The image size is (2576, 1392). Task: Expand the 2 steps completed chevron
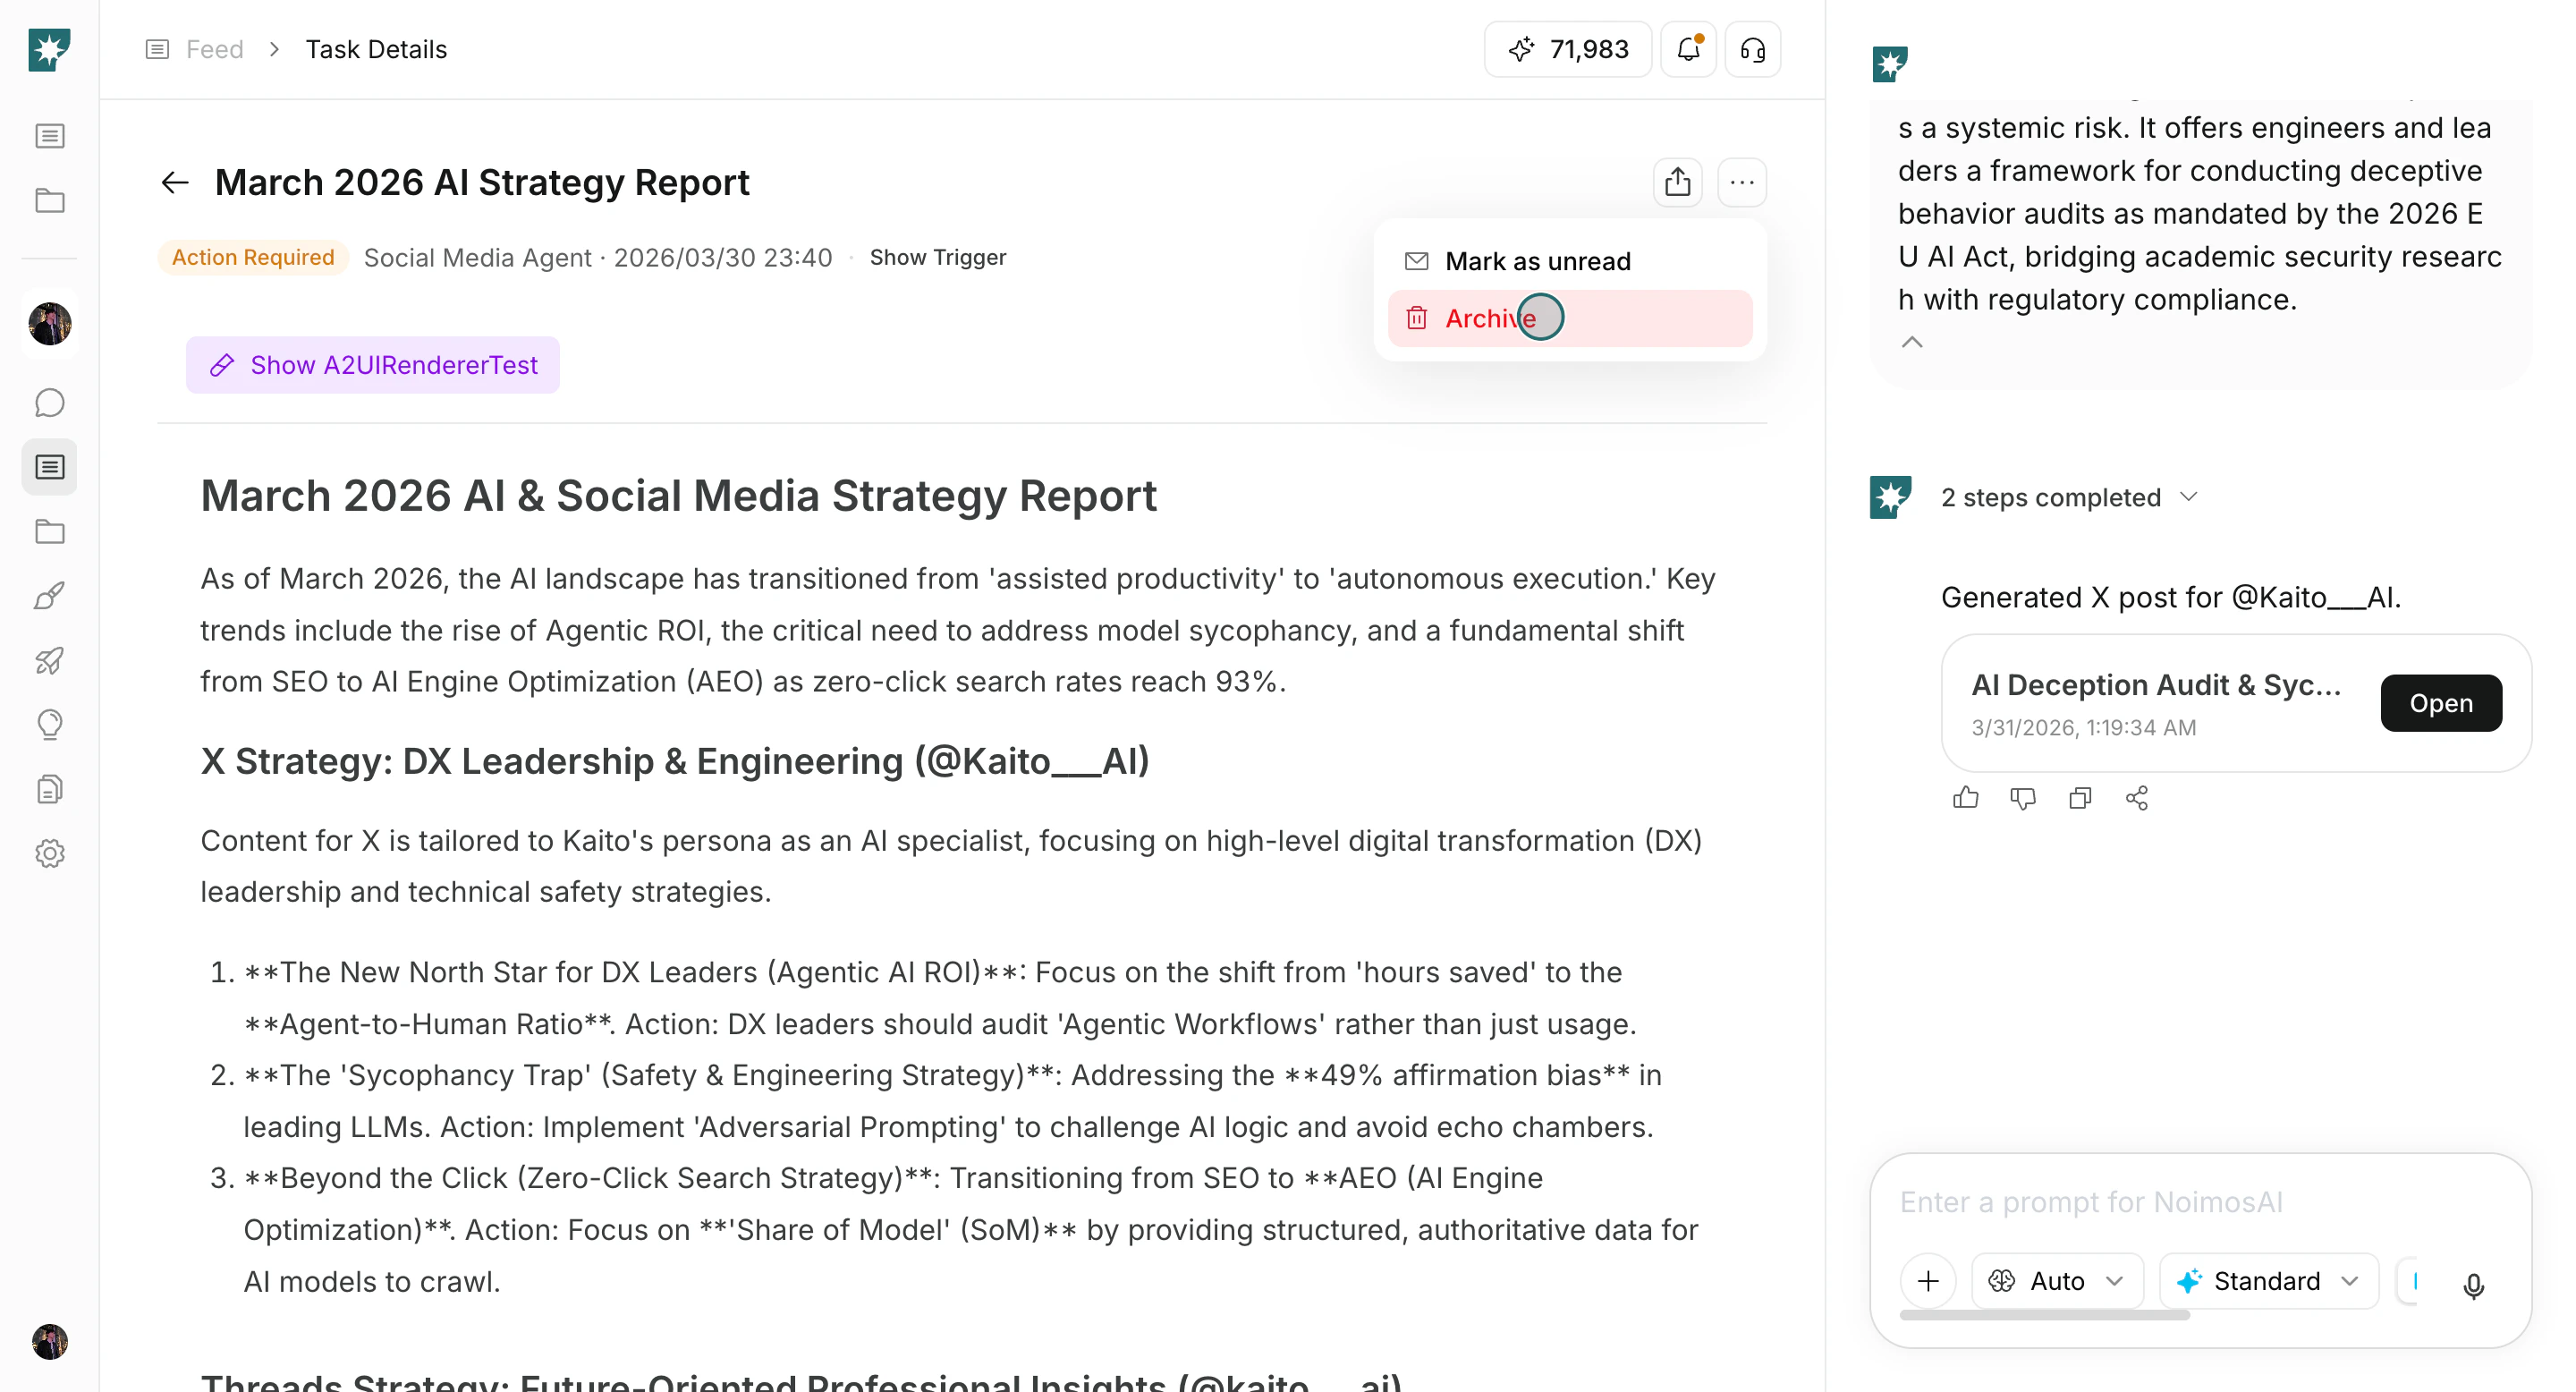(2188, 497)
